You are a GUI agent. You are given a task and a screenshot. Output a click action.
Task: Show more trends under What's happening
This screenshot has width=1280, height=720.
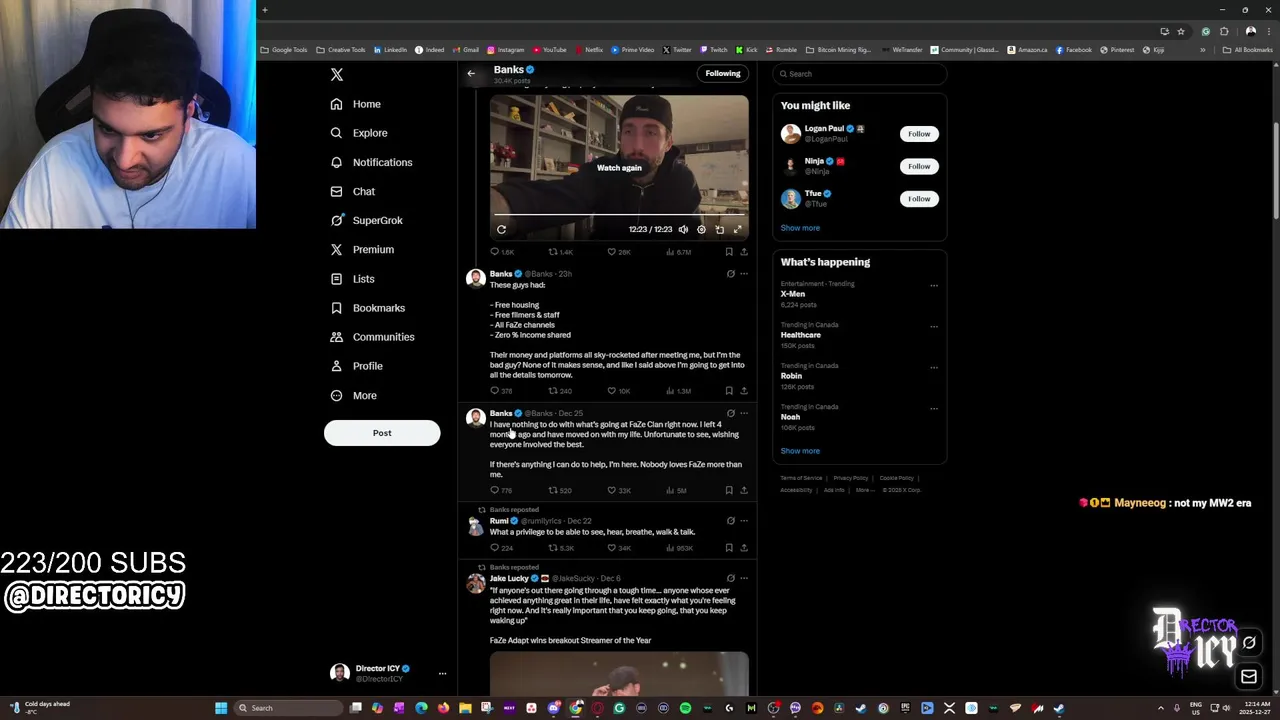coord(800,451)
